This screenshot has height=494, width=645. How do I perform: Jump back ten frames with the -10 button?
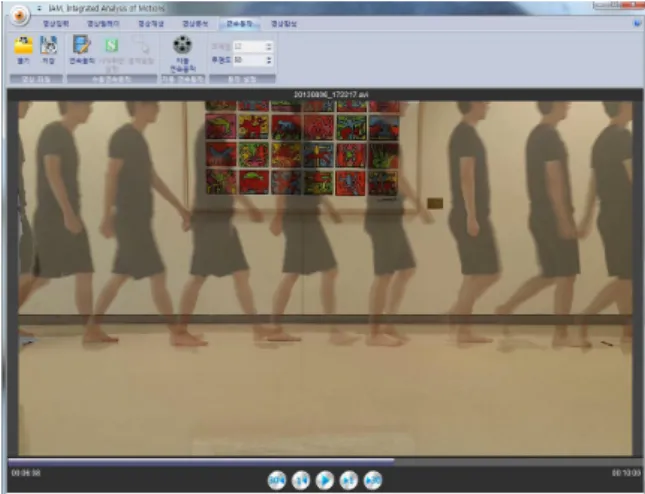tap(277, 480)
